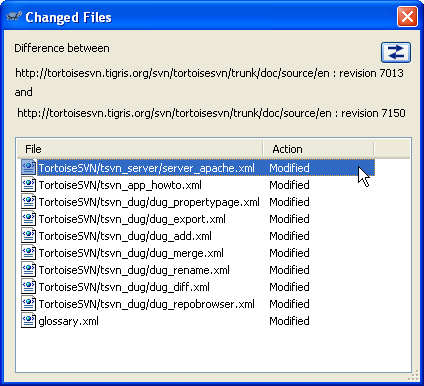Click the file icon beside dug_merge.xml

(x=28, y=253)
